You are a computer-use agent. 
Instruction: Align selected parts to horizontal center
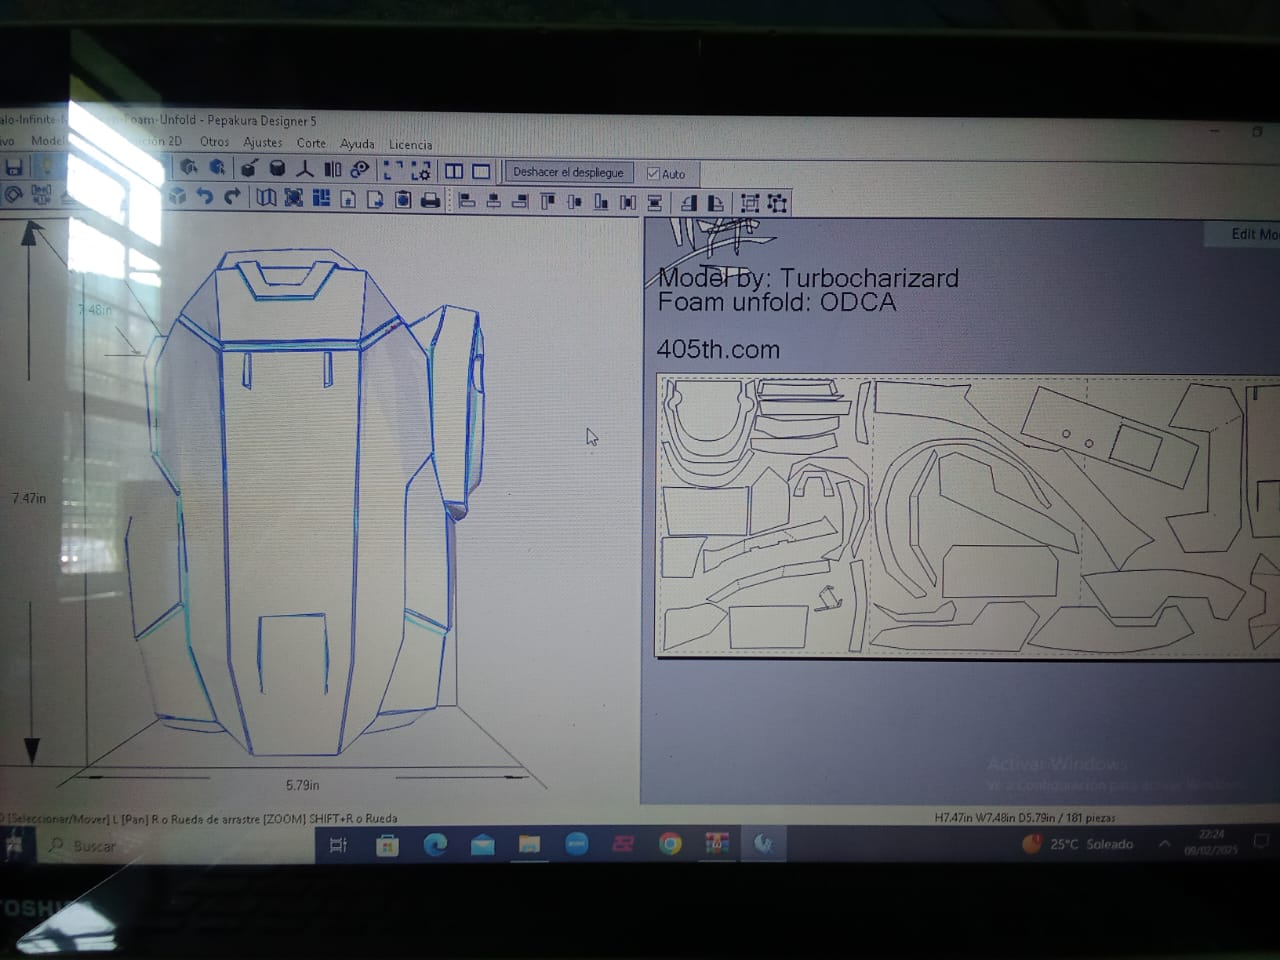[x=494, y=201]
